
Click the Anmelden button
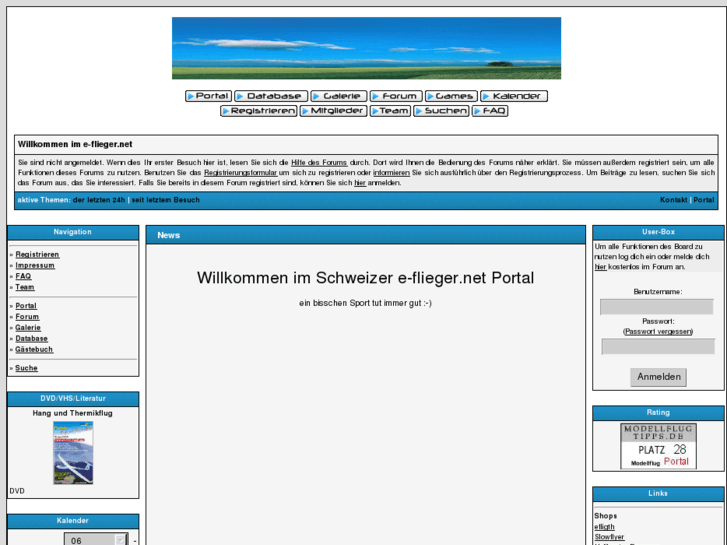658,377
